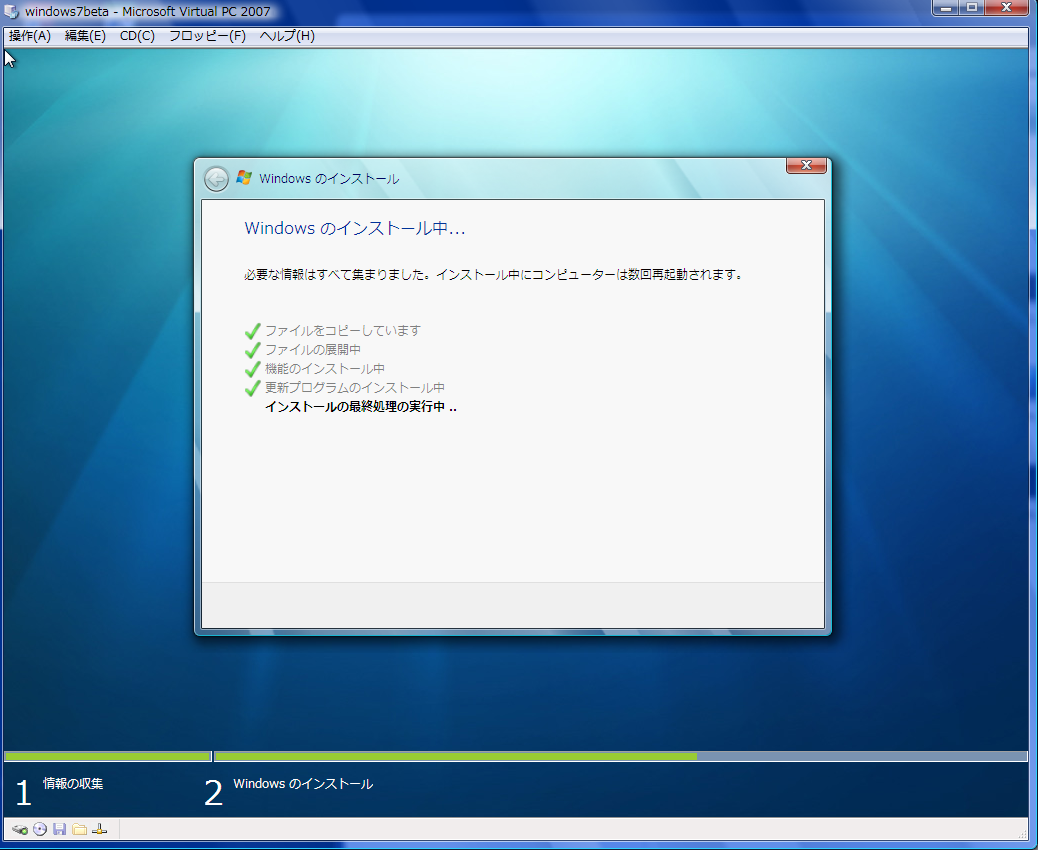This screenshot has width=1038, height=850.
Task: Click the green progress bar for step 1
Action: pos(107,756)
